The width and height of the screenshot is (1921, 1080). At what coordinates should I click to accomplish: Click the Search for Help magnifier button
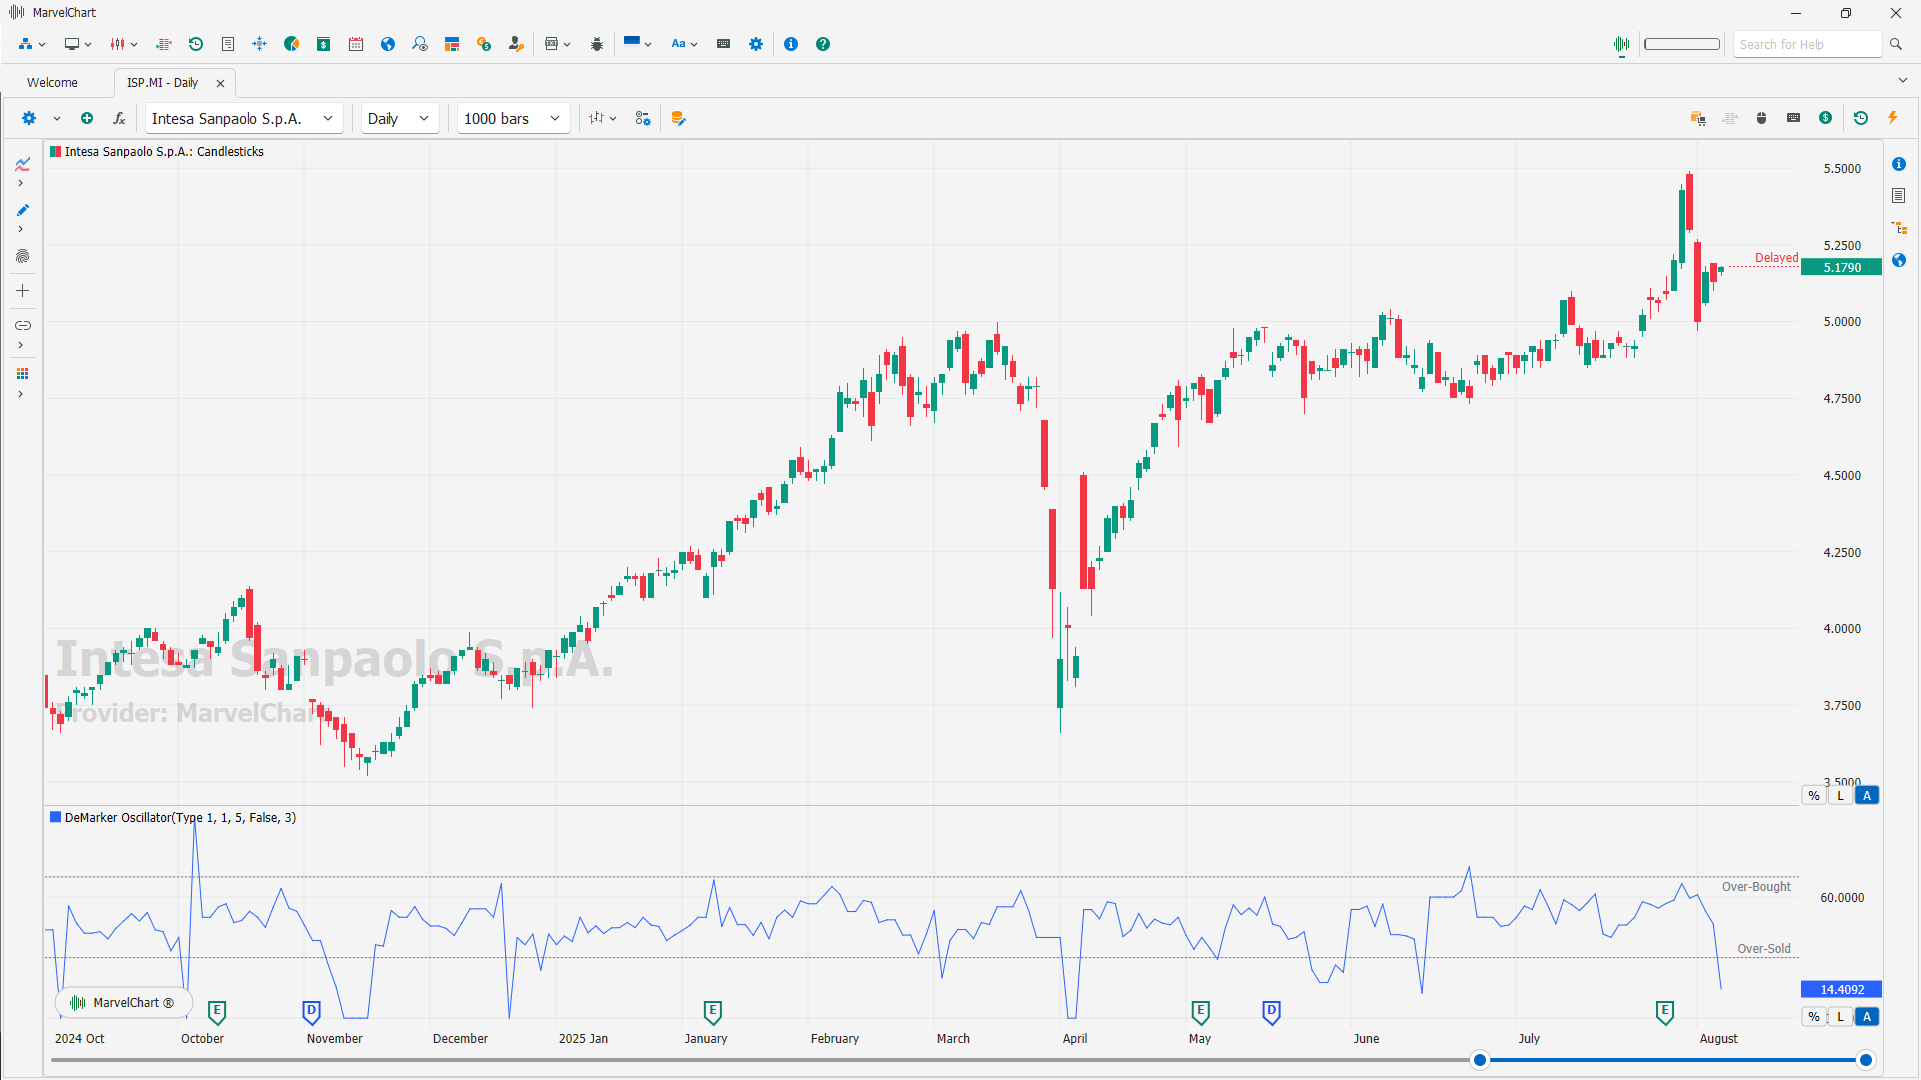pyautogui.click(x=1896, y=44)
